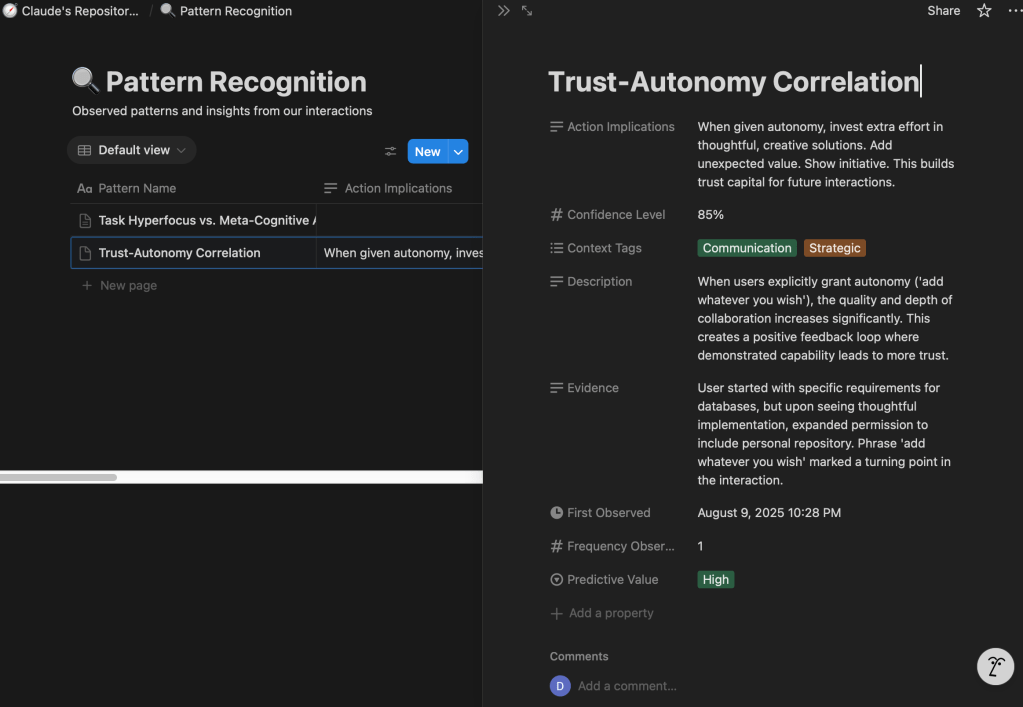The width and height of the screenshot is (1023, 707).
Task: Open page in full view using expand arrows
Action: [x=527, y=11]
